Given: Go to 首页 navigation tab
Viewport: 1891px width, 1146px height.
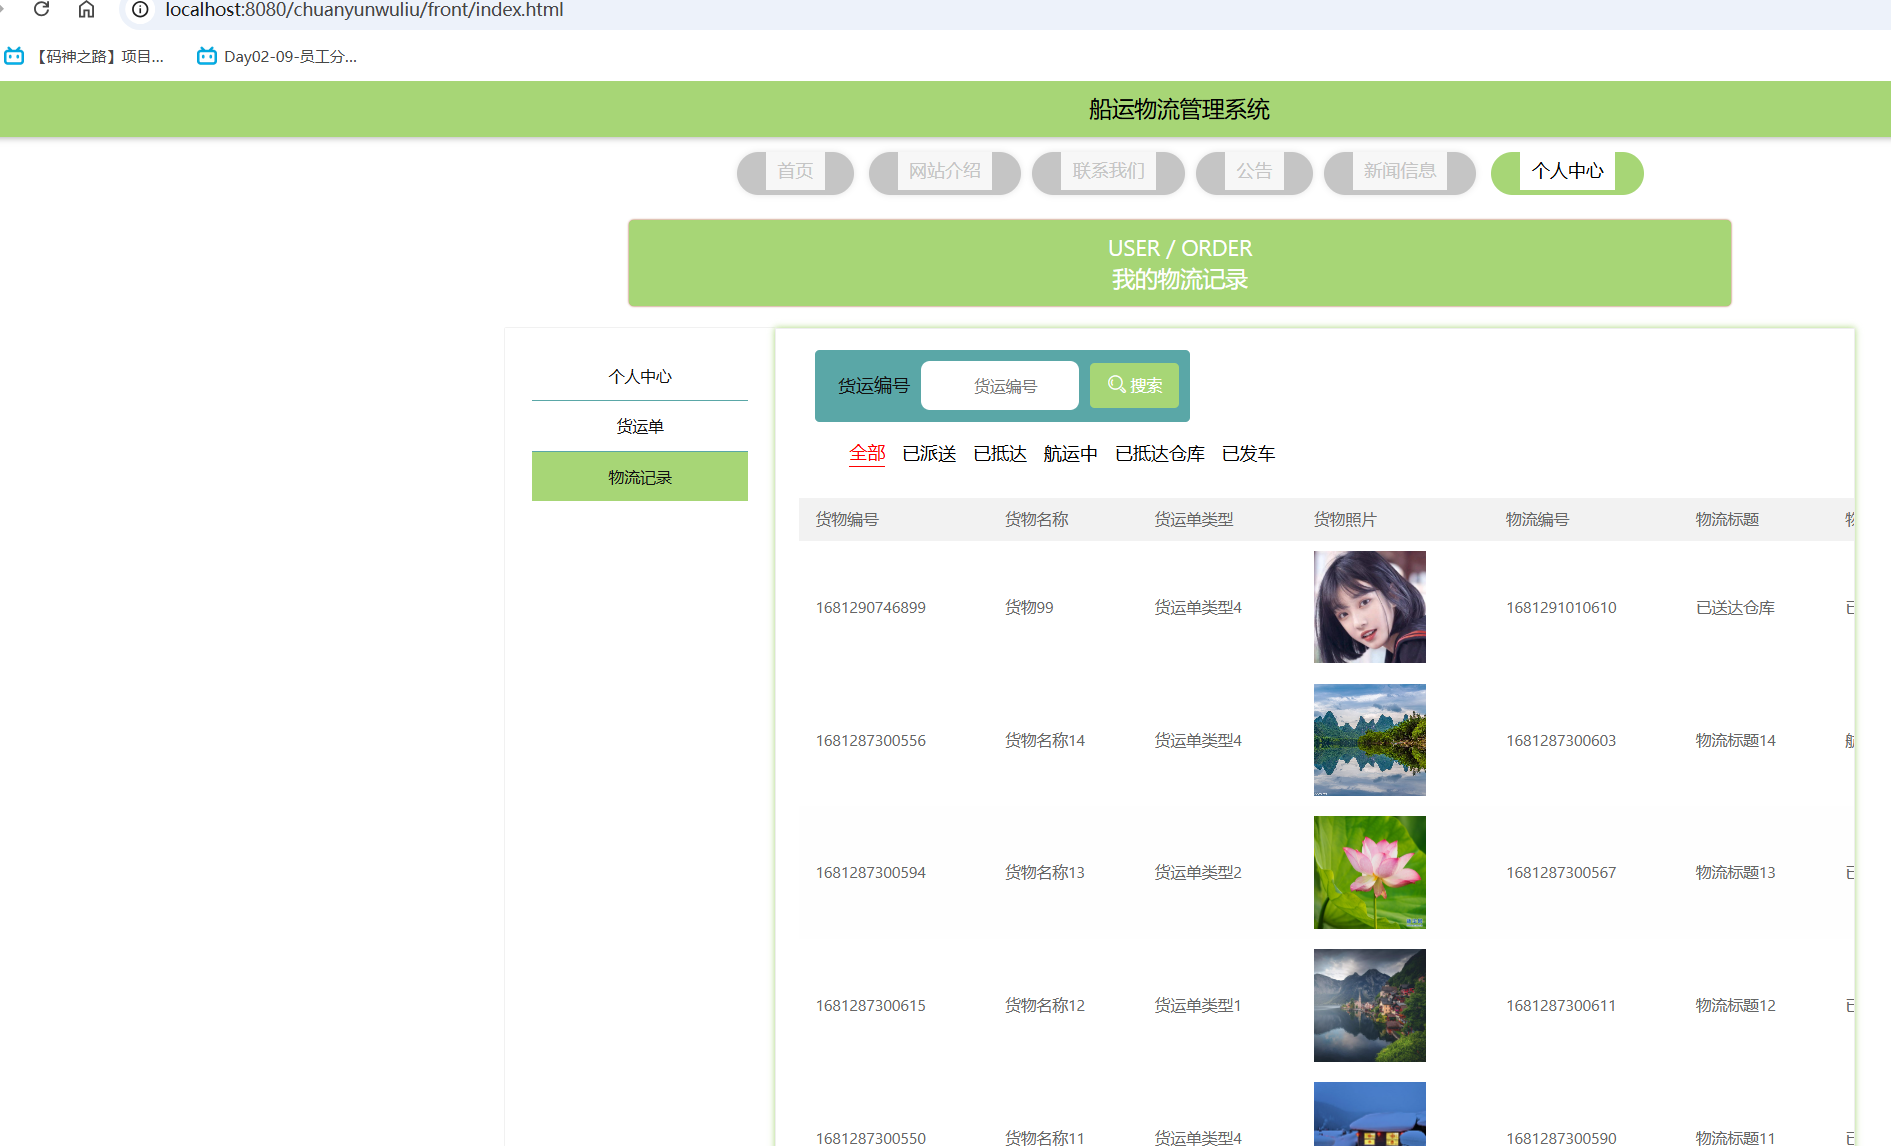Looking at the screenshot, I should tap(795, 172).
